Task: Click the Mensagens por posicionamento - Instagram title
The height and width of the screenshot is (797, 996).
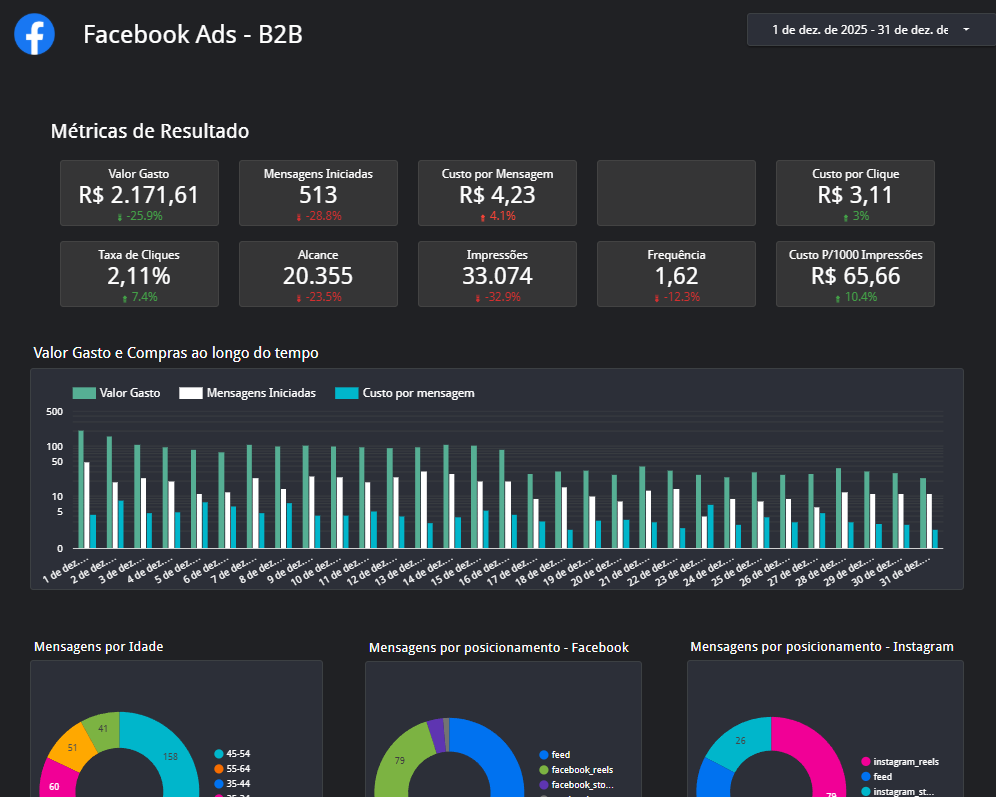Action: 822,646
